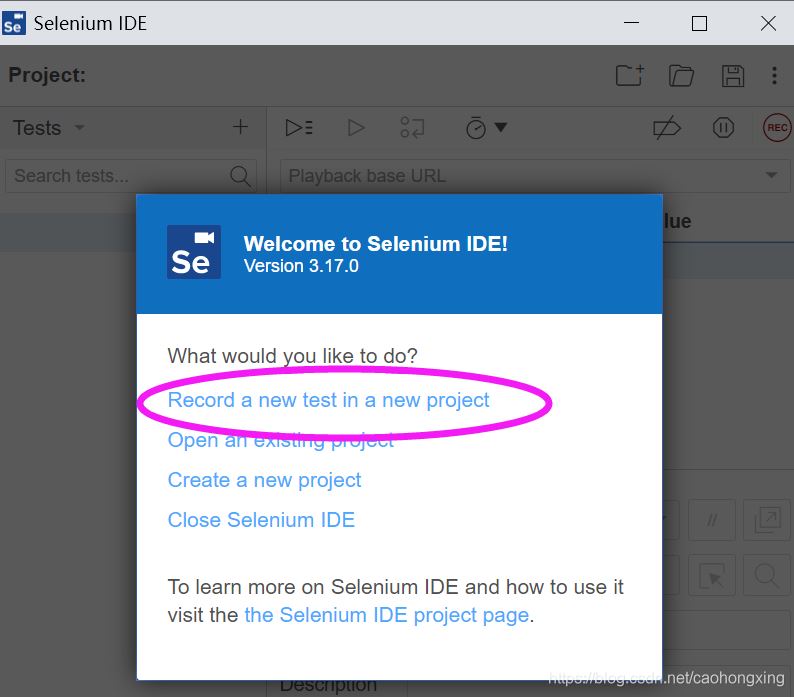The height and width of the screenshot is (697, 794).
Task: Maximize the Selenium IDE window
Action: click(699, 23)
